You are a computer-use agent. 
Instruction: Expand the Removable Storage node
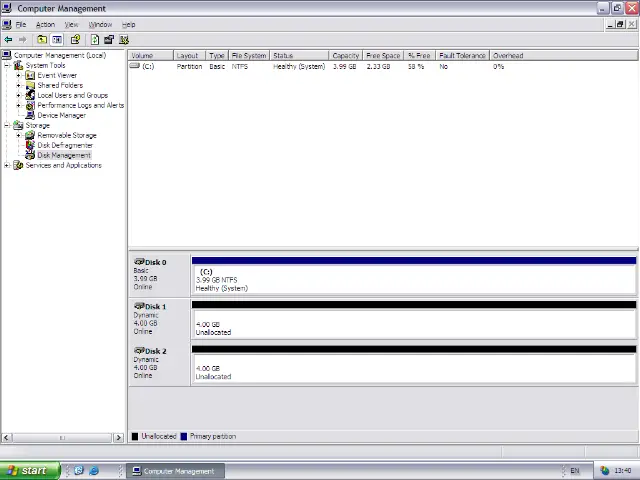pyautogui.click(x=18, y=135)
